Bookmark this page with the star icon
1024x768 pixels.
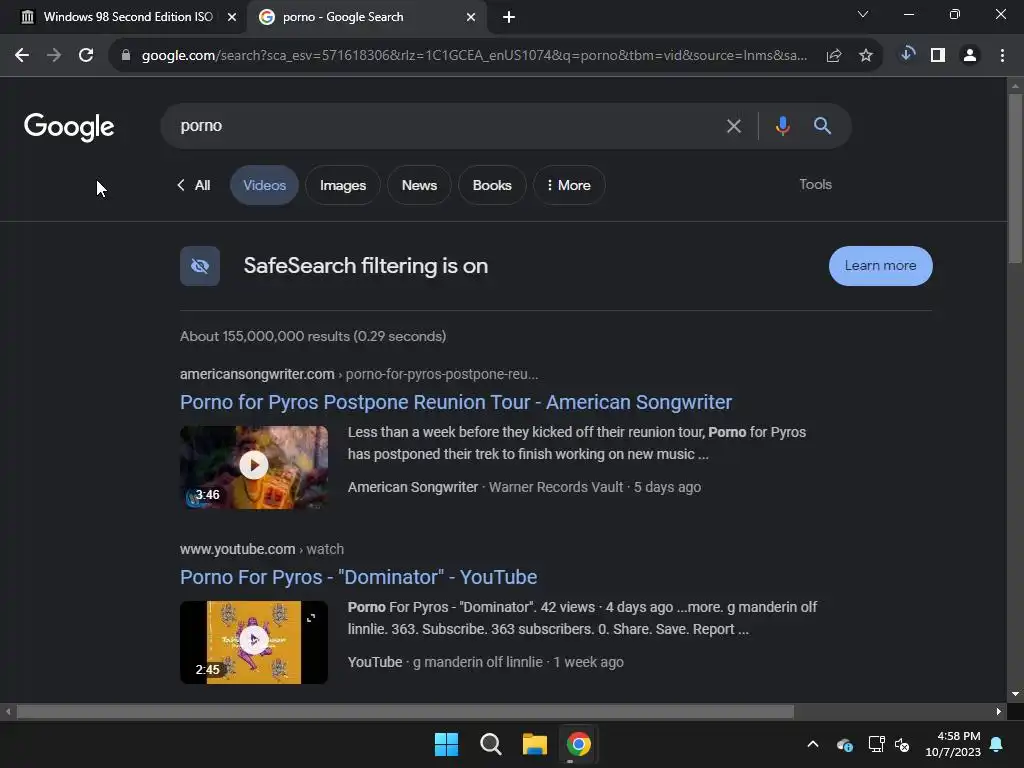click(x=866, y=56)
